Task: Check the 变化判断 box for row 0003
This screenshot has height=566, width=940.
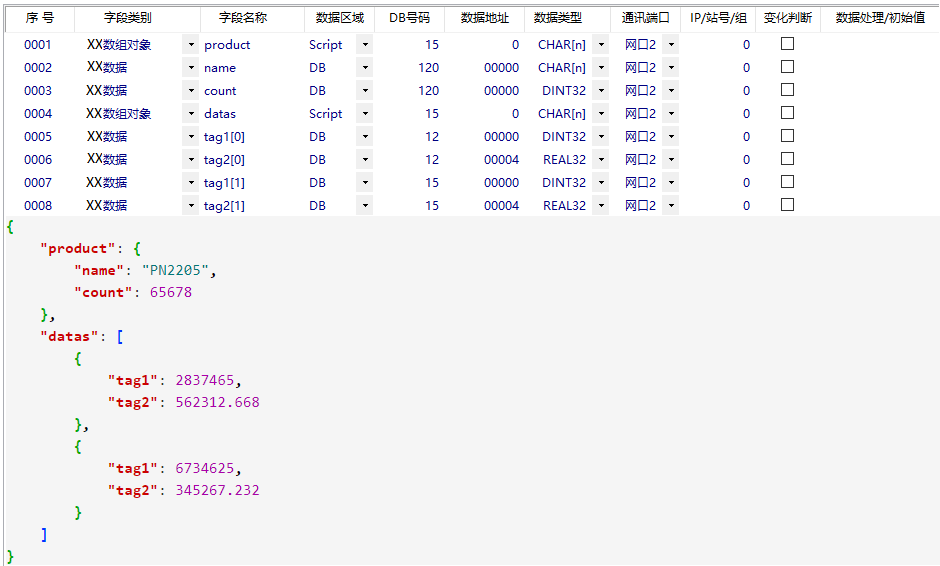Action: click(x=787, y=90)
